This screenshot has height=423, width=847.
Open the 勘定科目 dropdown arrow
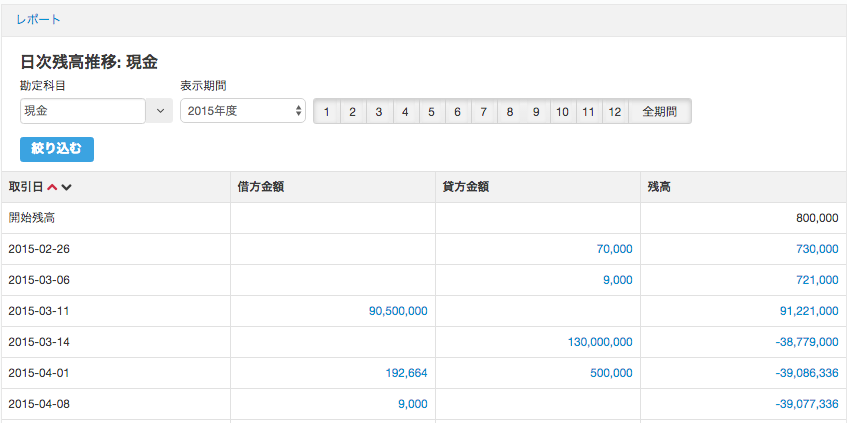(160, 111)
